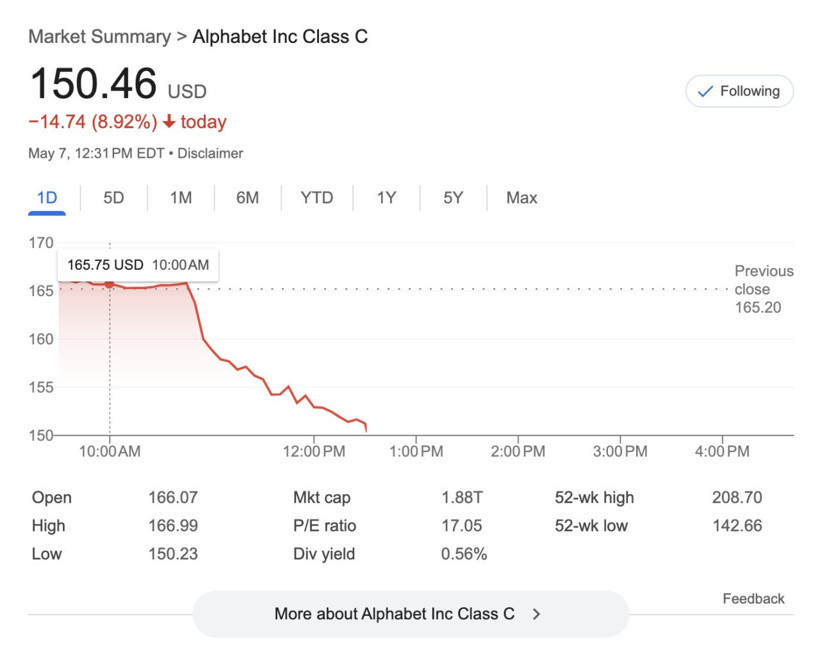
Task: Switch to the 1Y chart tab
Action: coord(387,198)
